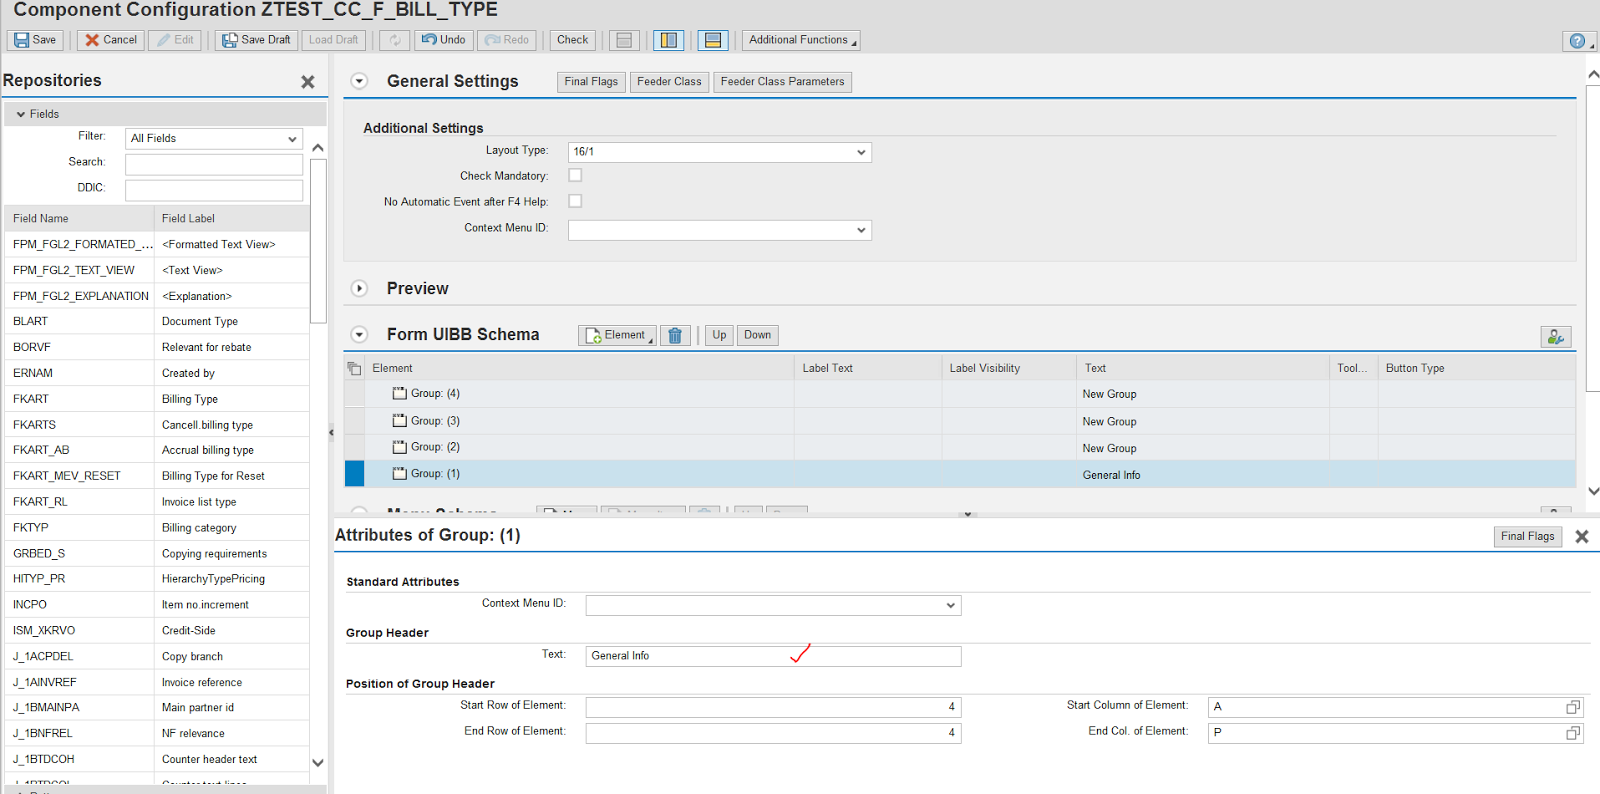Open the Feeder Class Parameters tab button
Screen dimensions: 1600x794
[x=782, y=82]
